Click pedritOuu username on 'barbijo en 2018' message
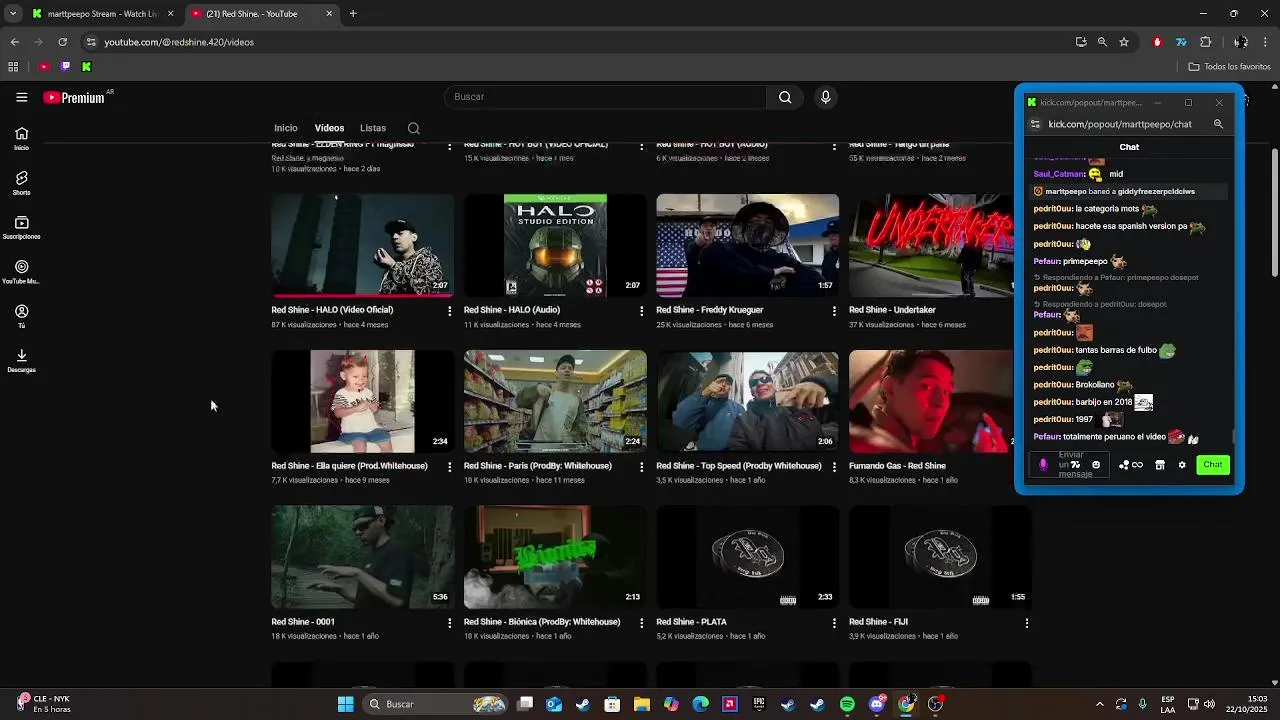Screen dimensions: 1280x720 (x=1053, y=402)
